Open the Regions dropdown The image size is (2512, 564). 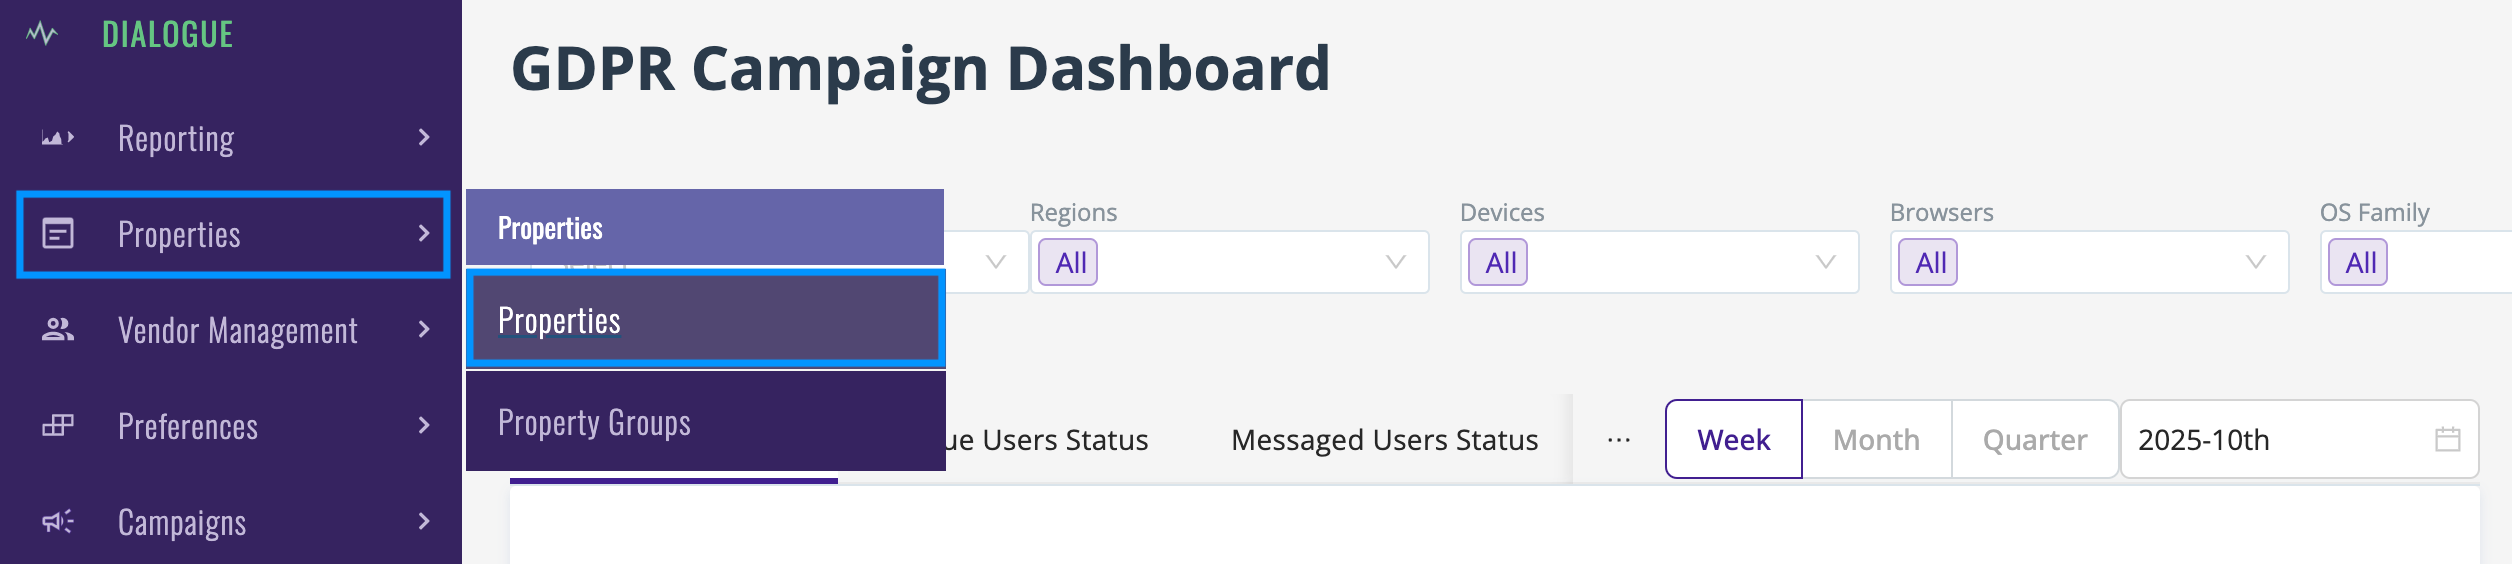(1229, 262)
